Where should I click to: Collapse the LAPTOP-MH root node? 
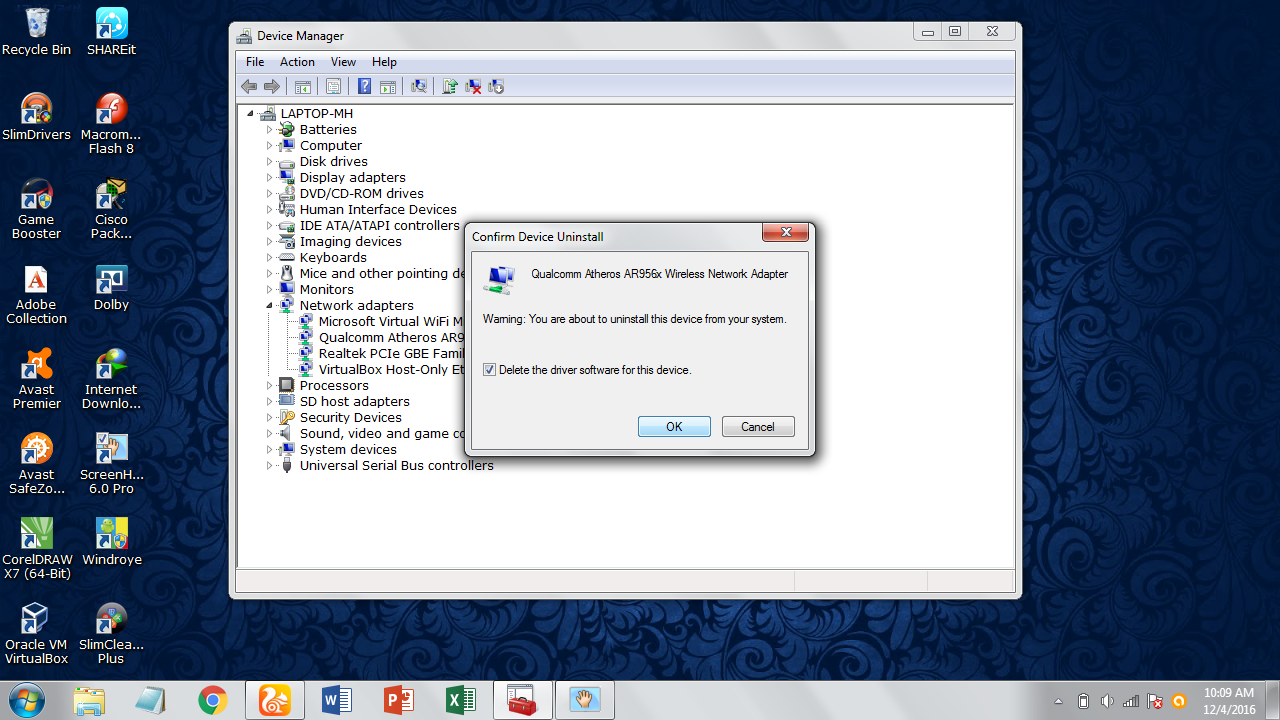(250, 113)
